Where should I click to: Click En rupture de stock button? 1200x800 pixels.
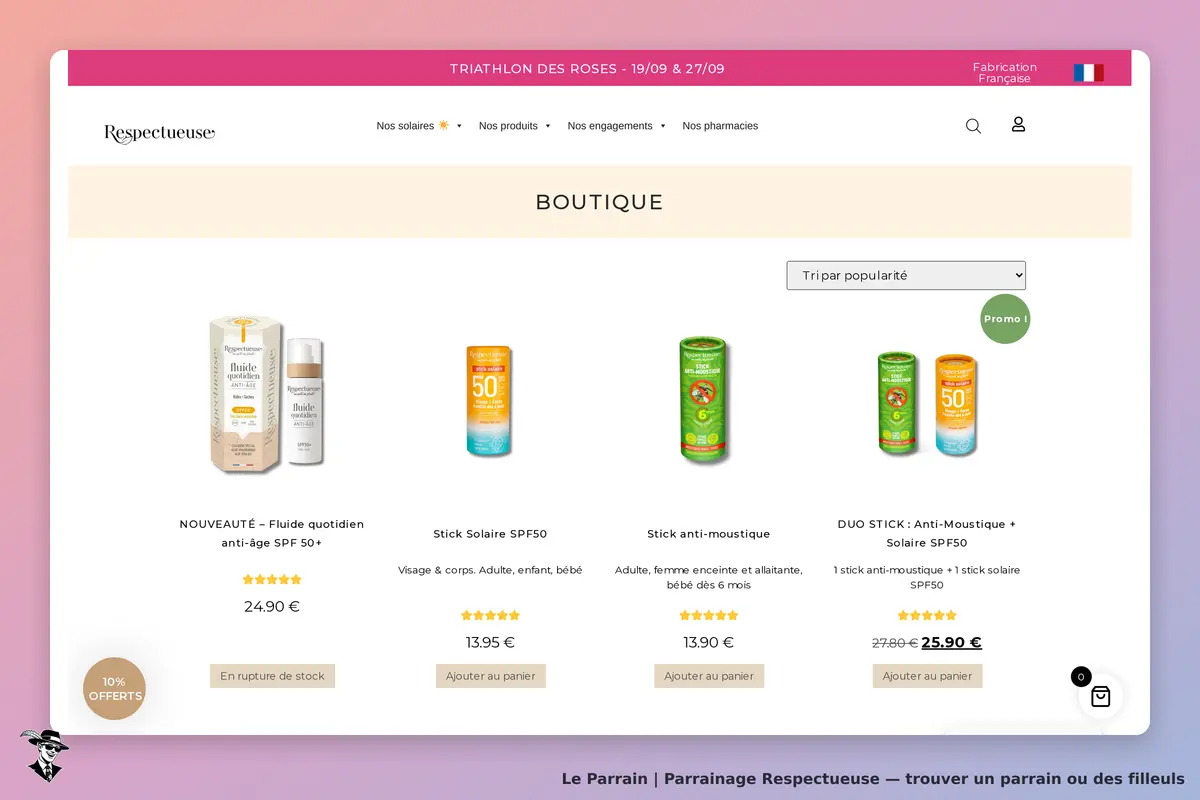pyautogui.click(x=272, y=676)
